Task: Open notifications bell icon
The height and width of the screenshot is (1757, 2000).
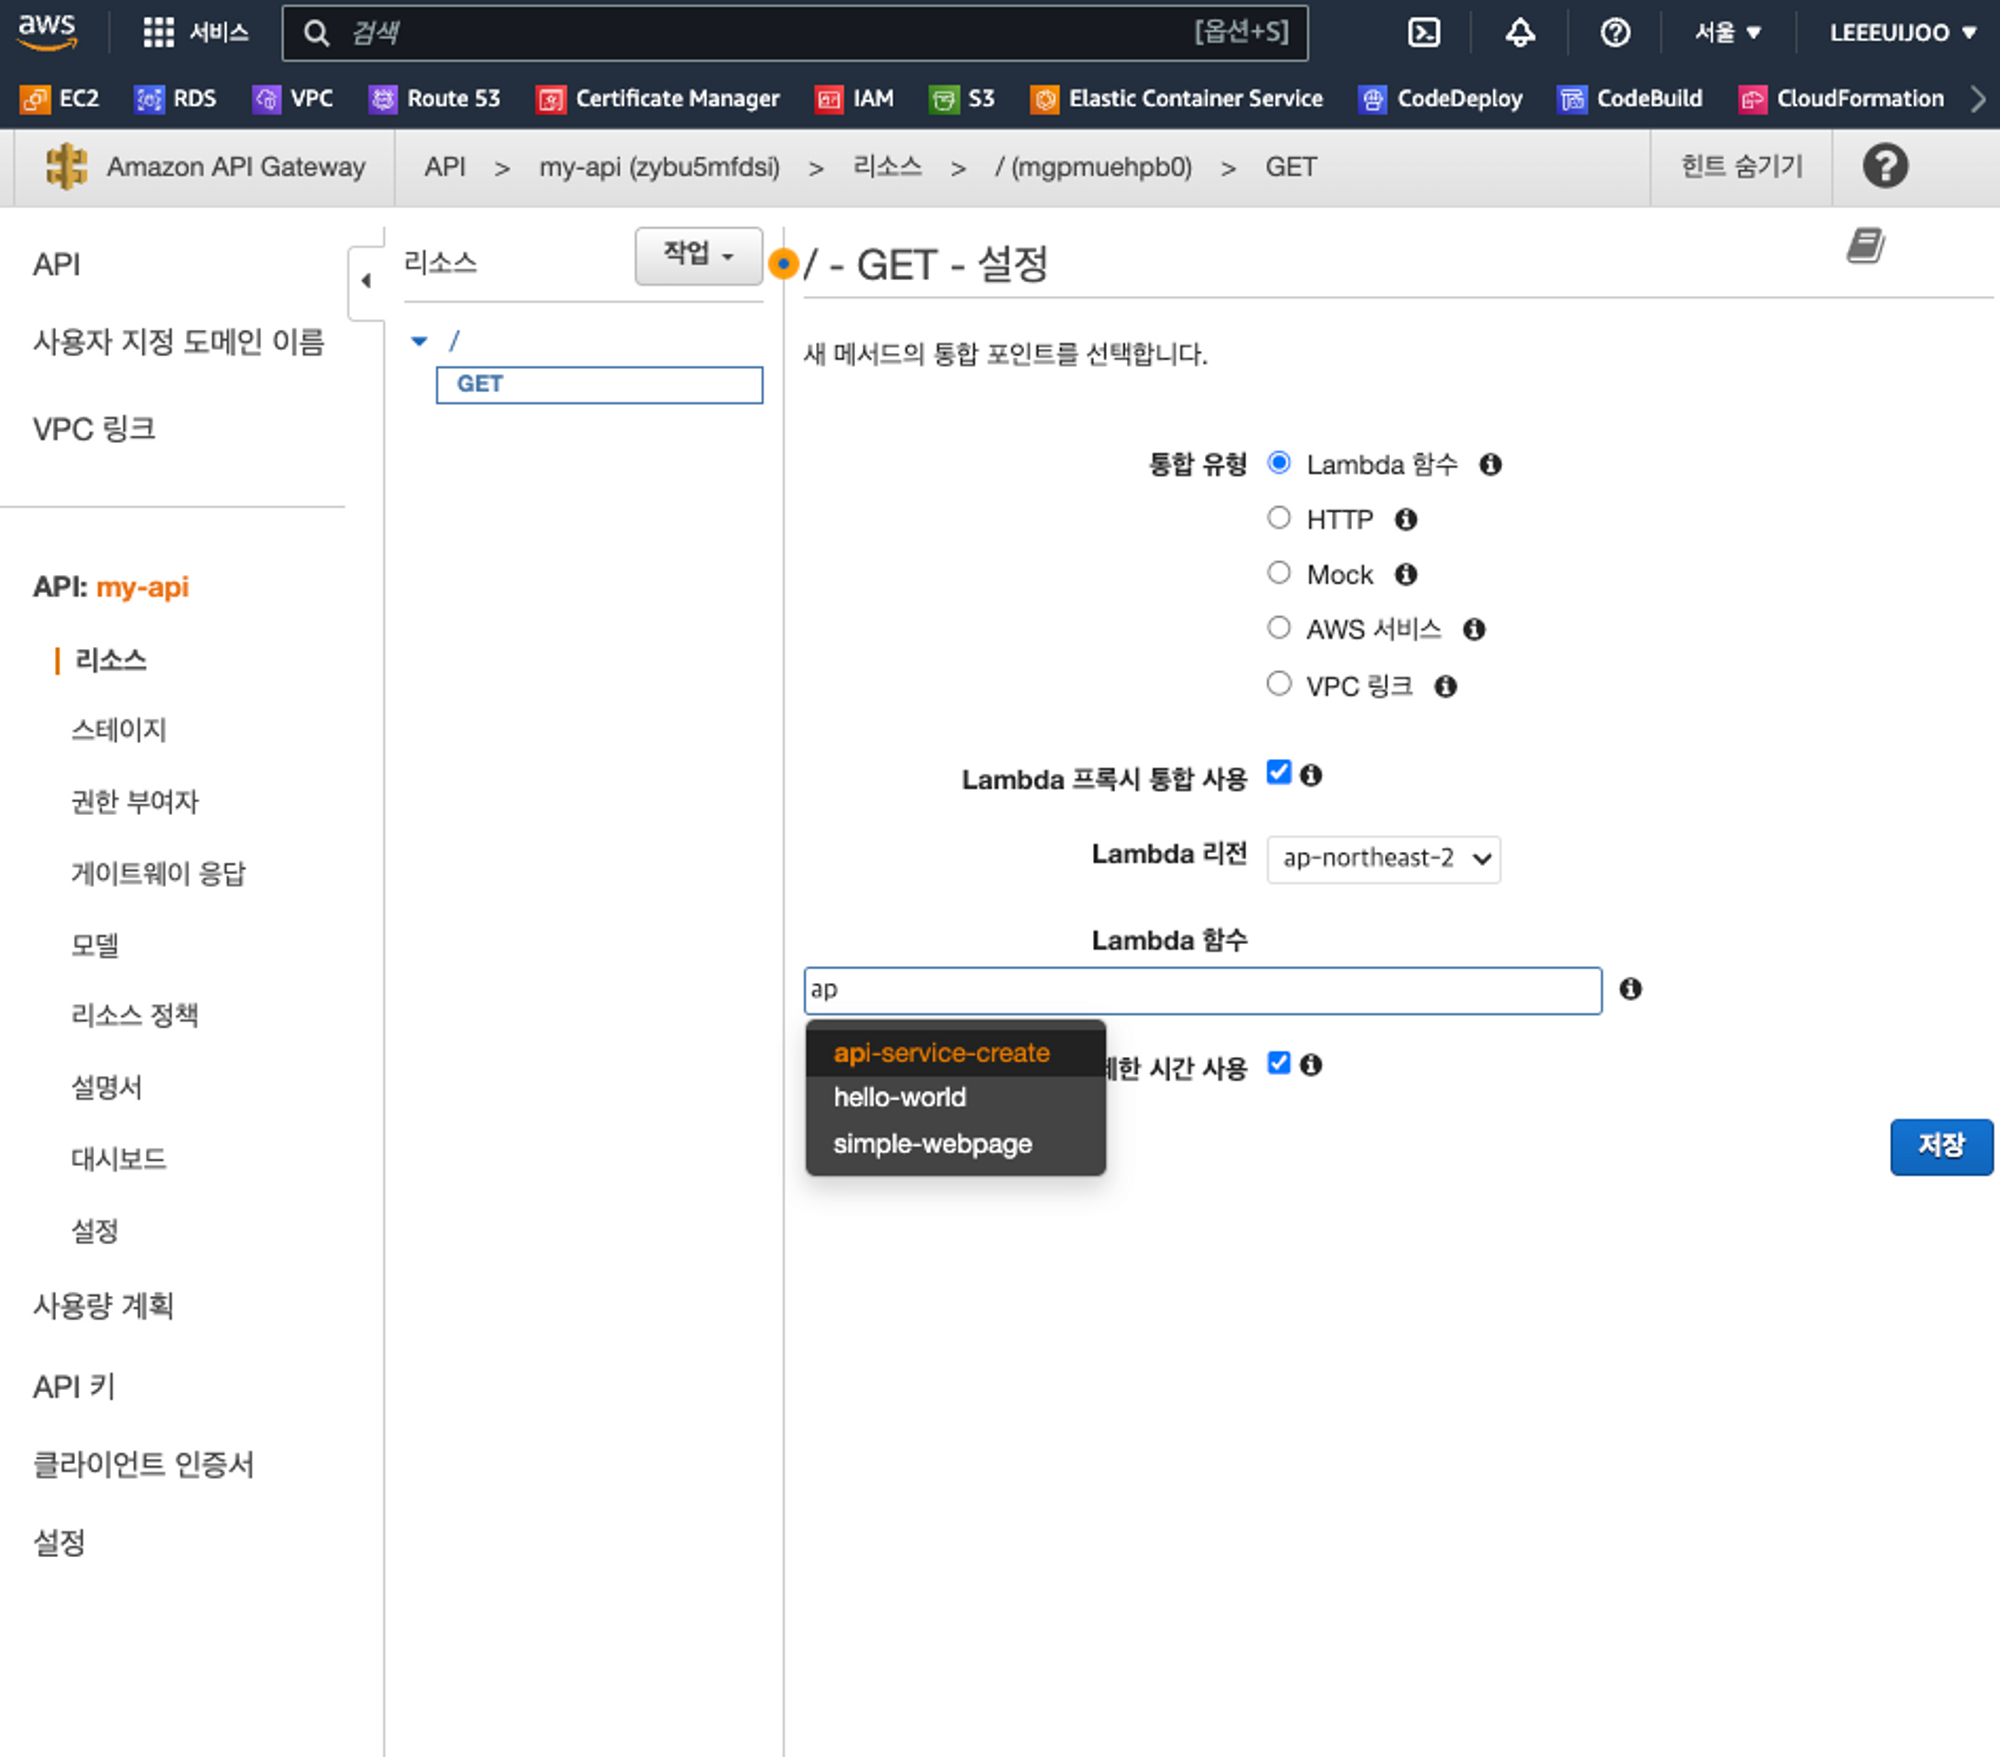Action: [1520, 33]
